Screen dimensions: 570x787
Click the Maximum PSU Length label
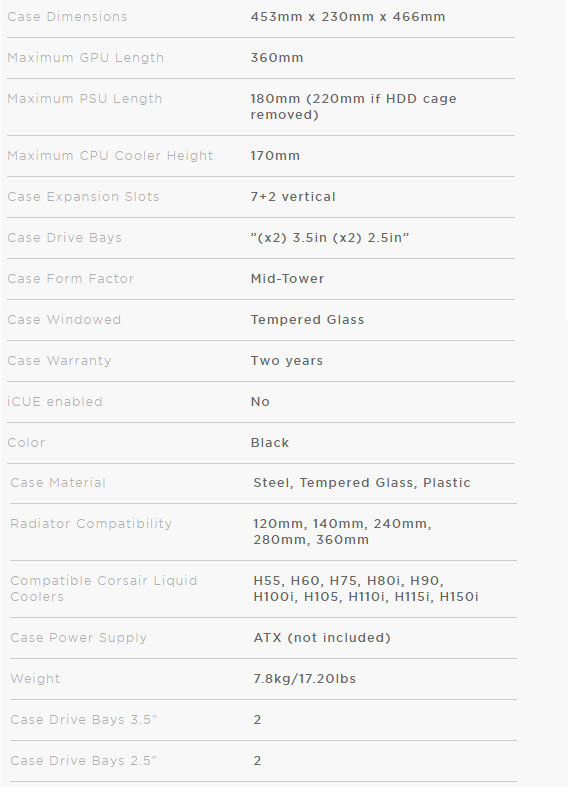pos(84,98)
